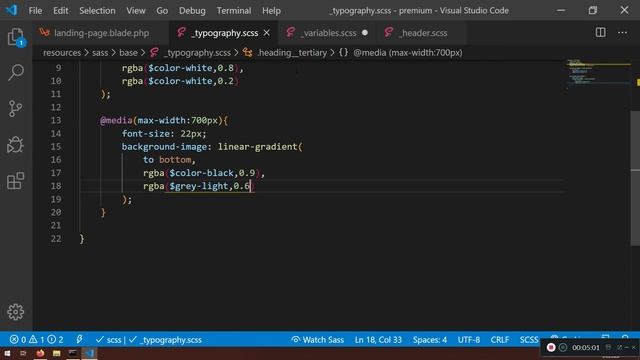This screenshot has width=640, height=360.
Task: Click the closing brace on line 22
Action: pyautogui.click(x=82, y=239)
